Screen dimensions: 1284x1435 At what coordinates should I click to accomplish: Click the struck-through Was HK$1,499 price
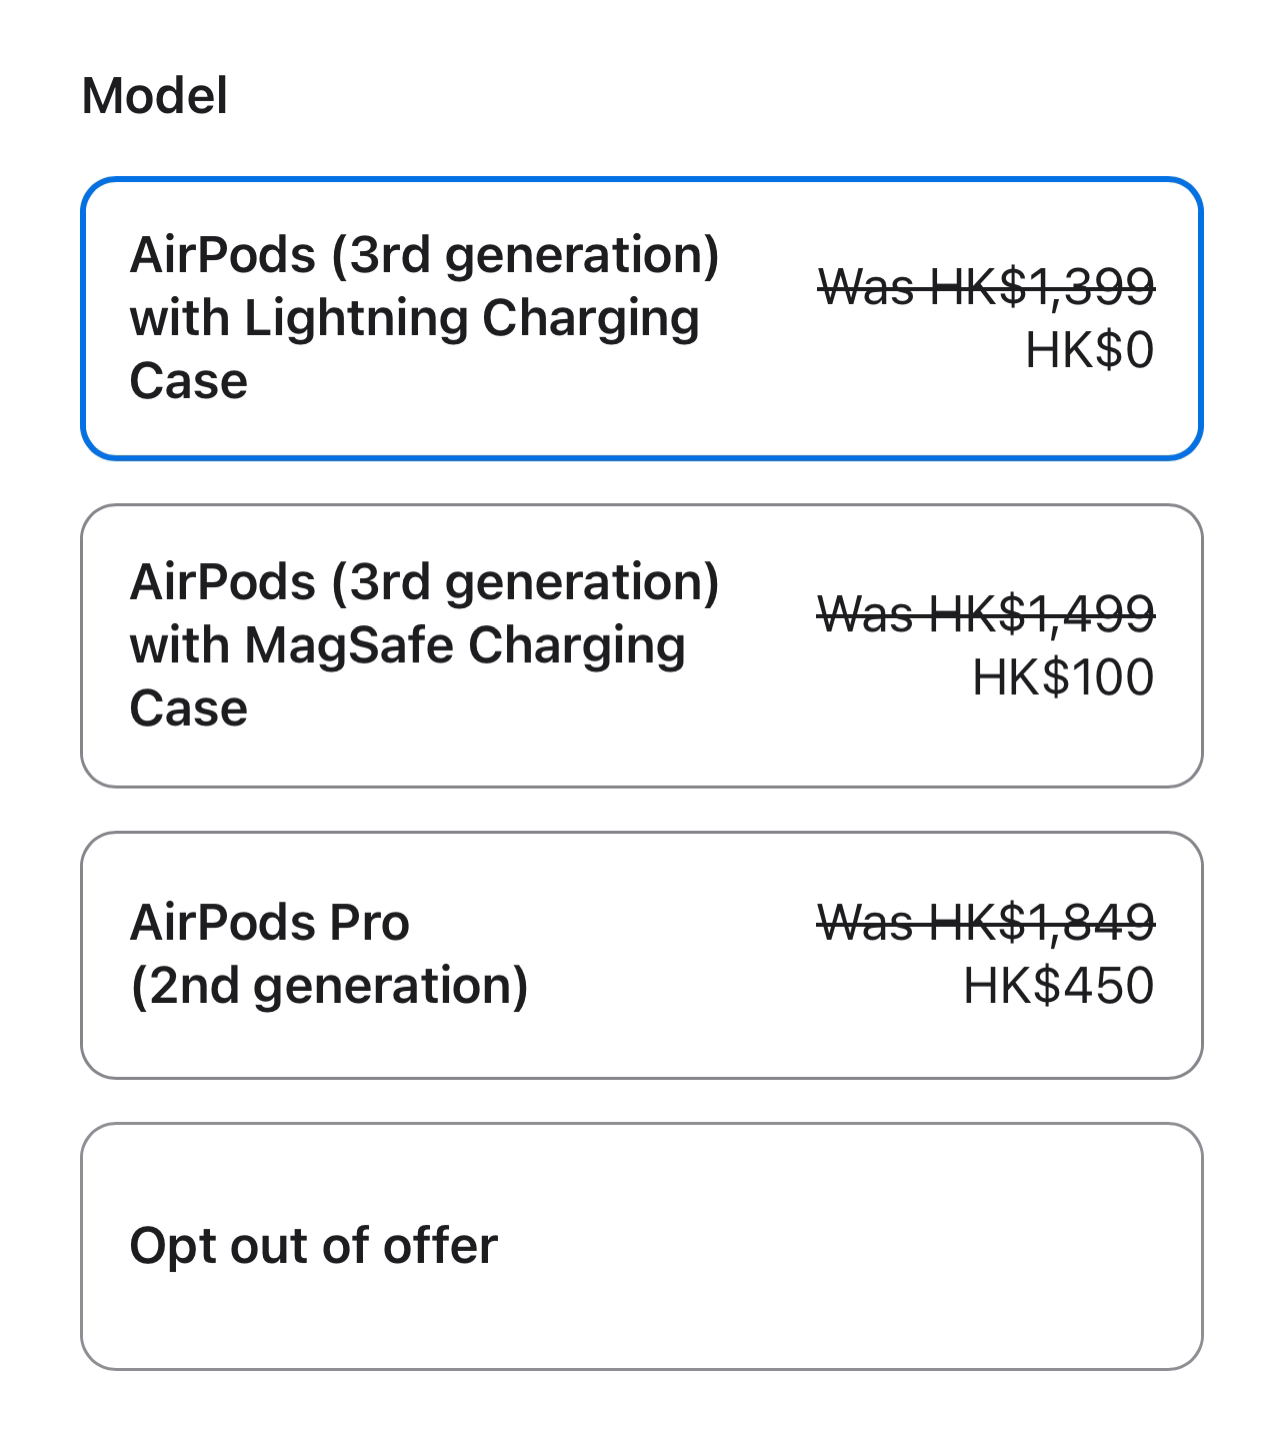coord(987,614)
